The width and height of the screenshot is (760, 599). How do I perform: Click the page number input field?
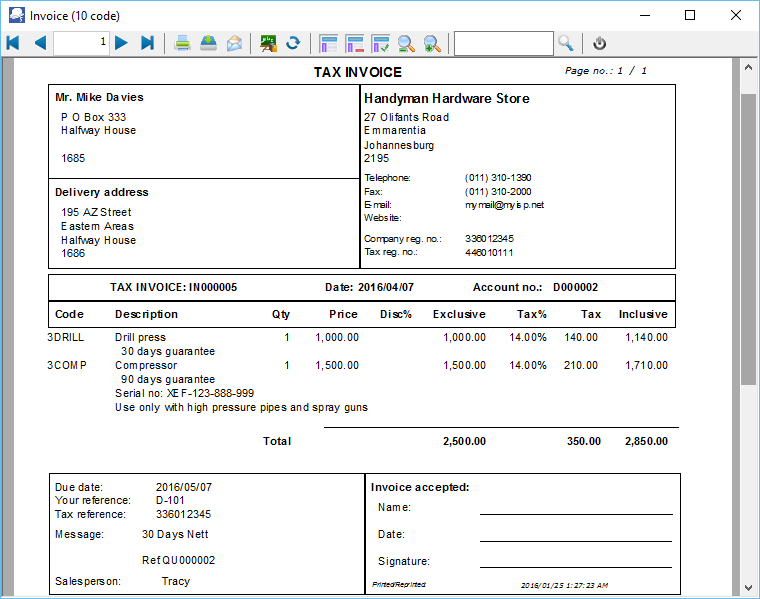click(81, 43)
